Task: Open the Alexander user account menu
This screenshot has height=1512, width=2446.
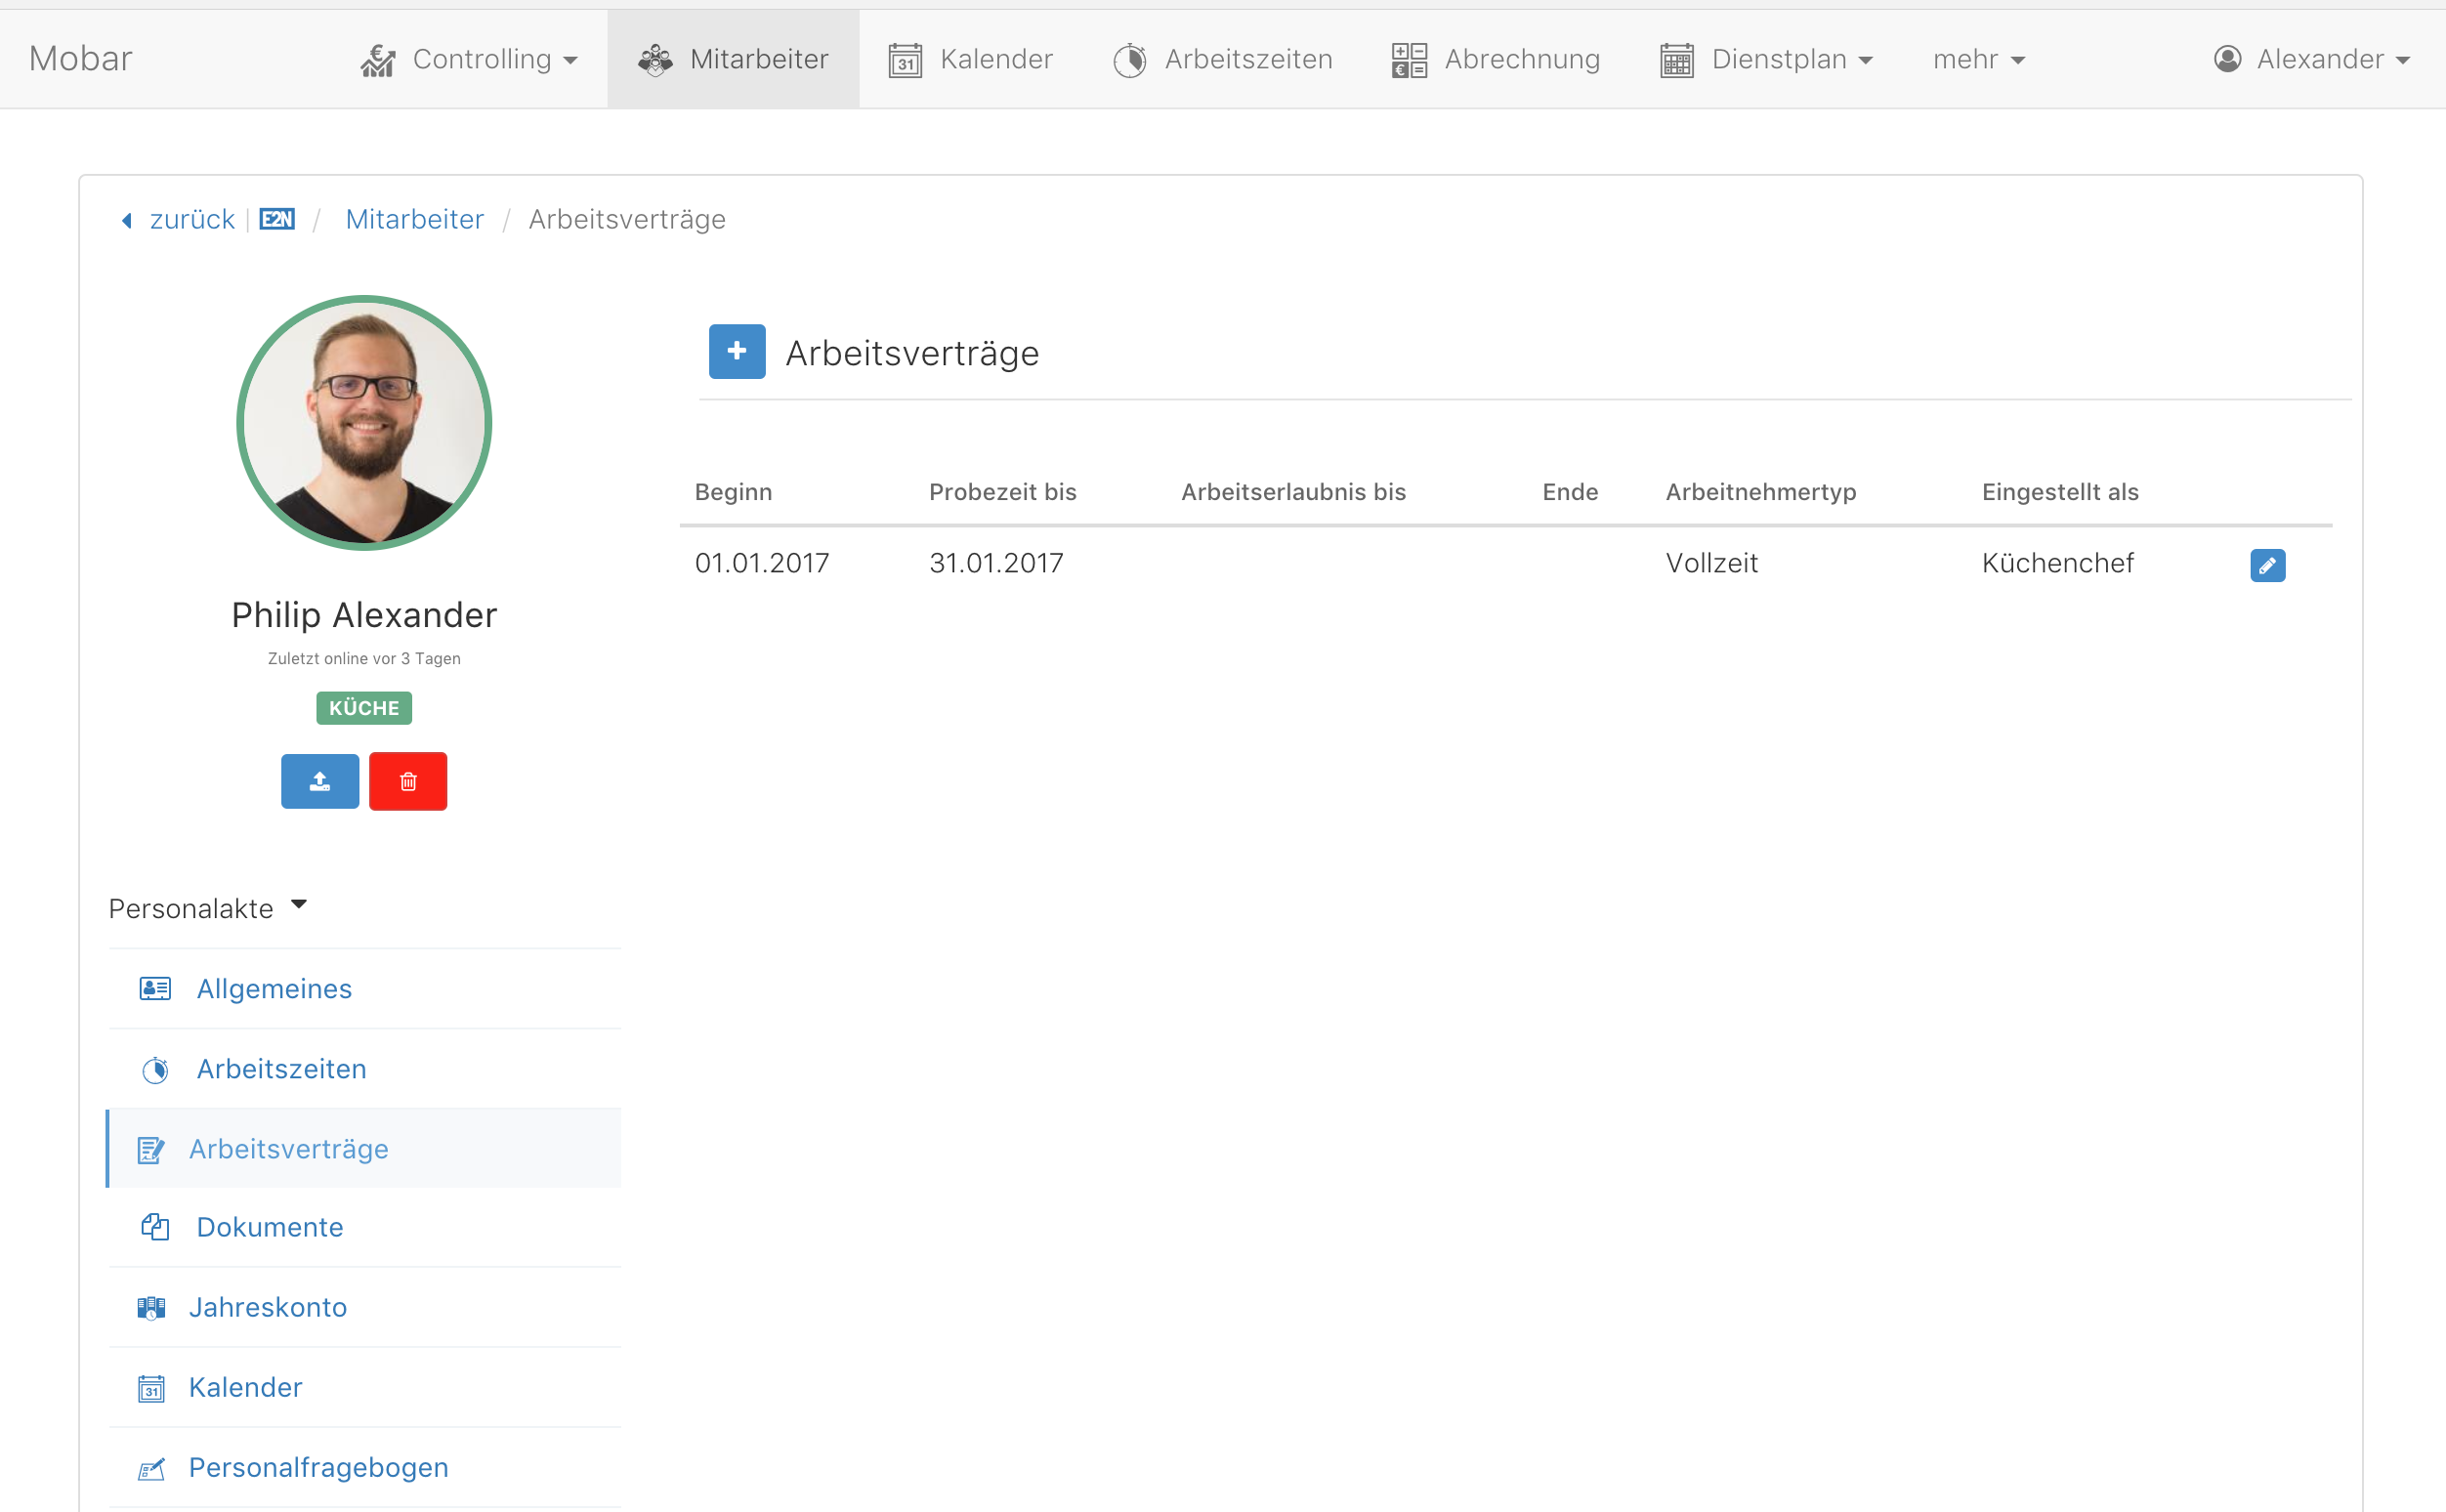Action: pos(2311,59)
